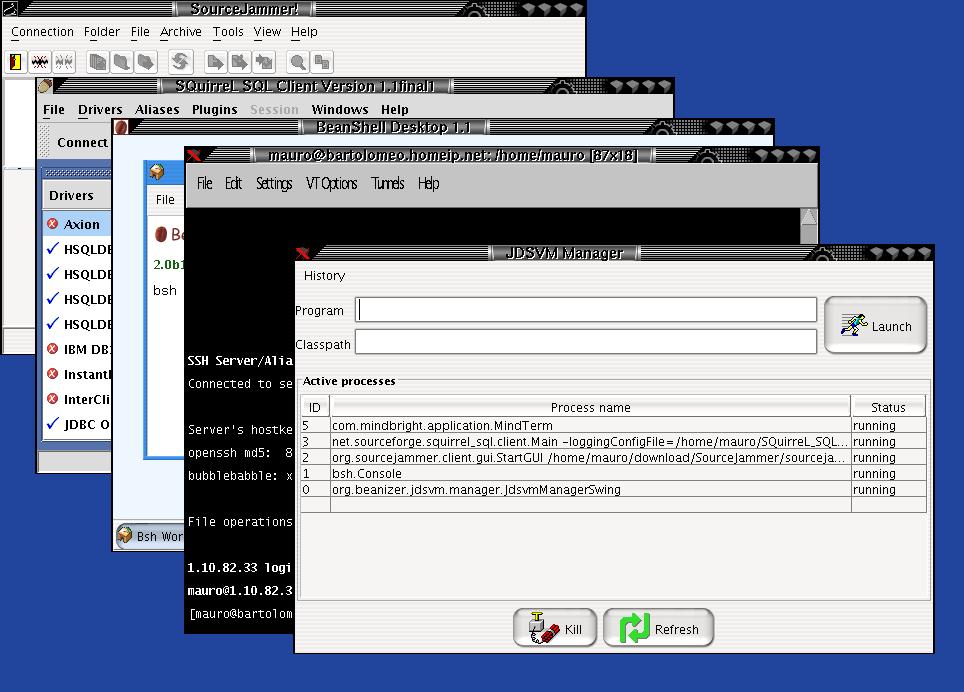Open the Windows menu in SQuirreL
This screenshot has height=692, width=964.
339,109
